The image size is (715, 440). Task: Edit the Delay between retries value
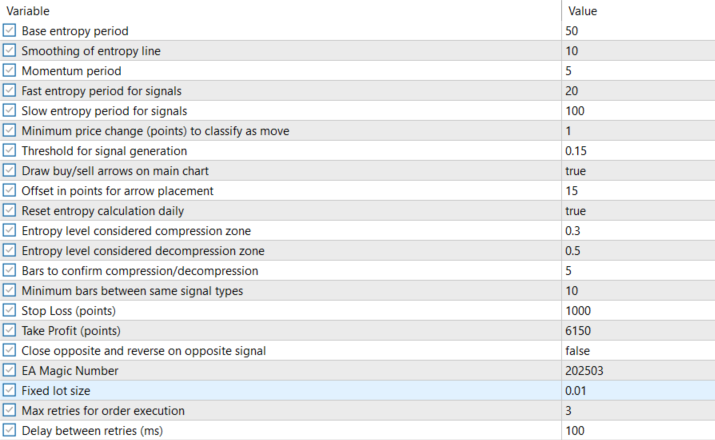tap(573, 431)
